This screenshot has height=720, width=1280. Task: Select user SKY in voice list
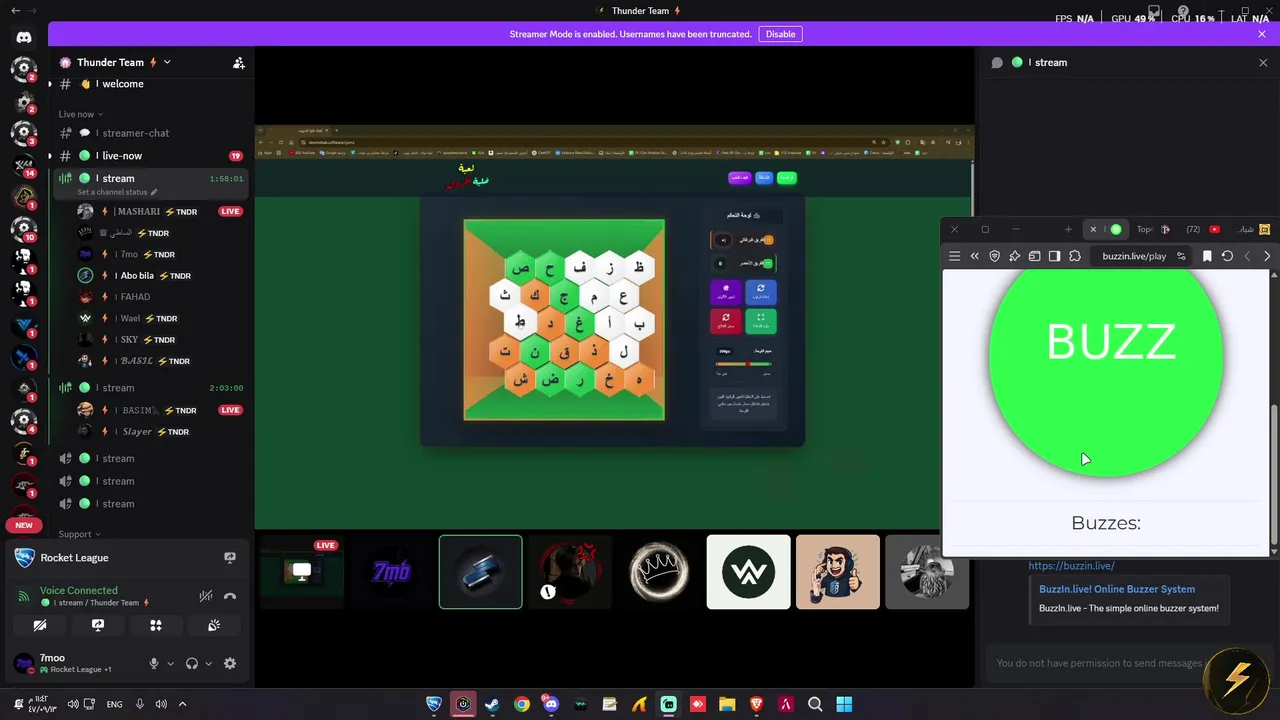point(160,340)
